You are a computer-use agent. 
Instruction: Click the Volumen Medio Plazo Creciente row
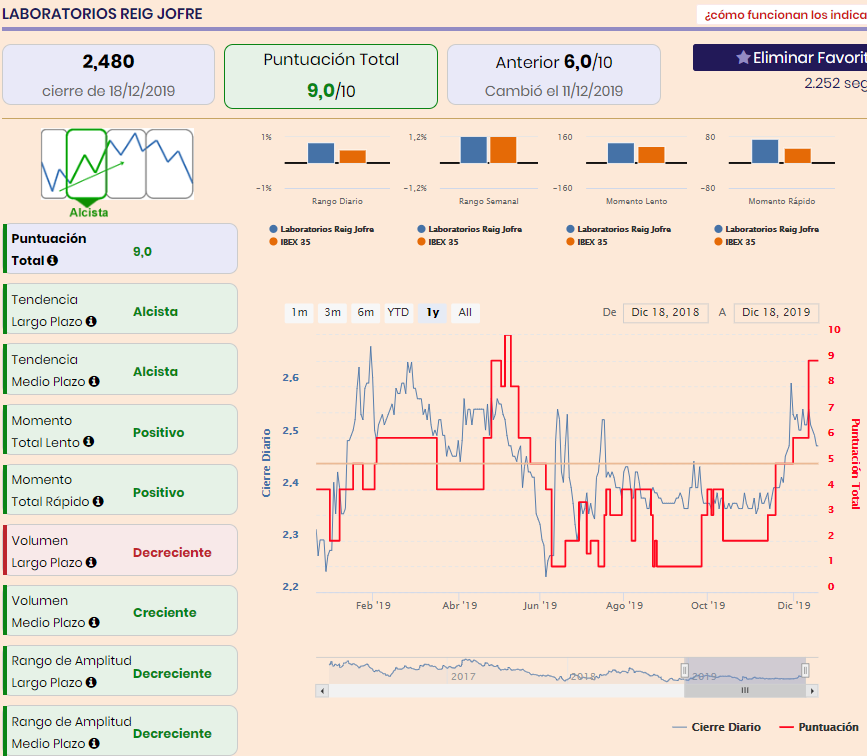[121, 611]
